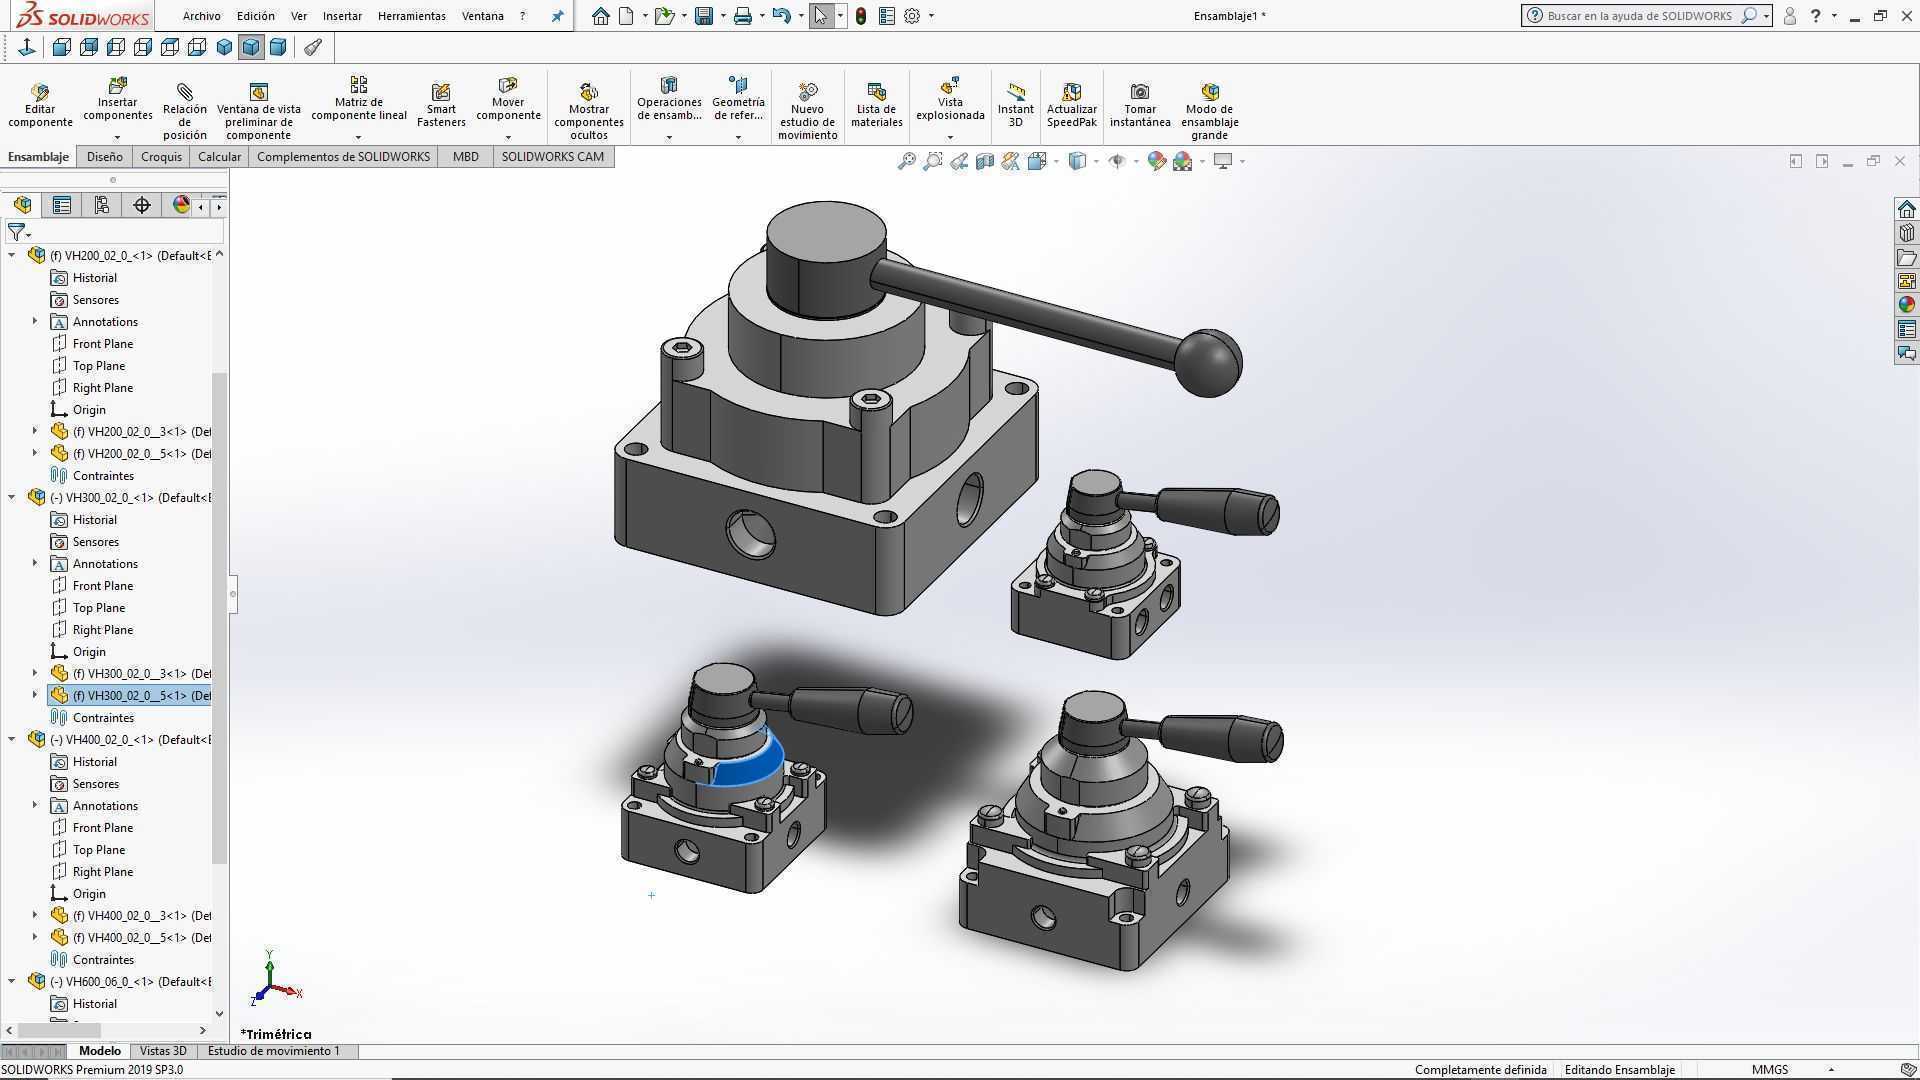Viewport: 1920px width, 1080px height.
Task: Switch to Croquis tab
Action: pyautogui.click(x=161, y=157)
